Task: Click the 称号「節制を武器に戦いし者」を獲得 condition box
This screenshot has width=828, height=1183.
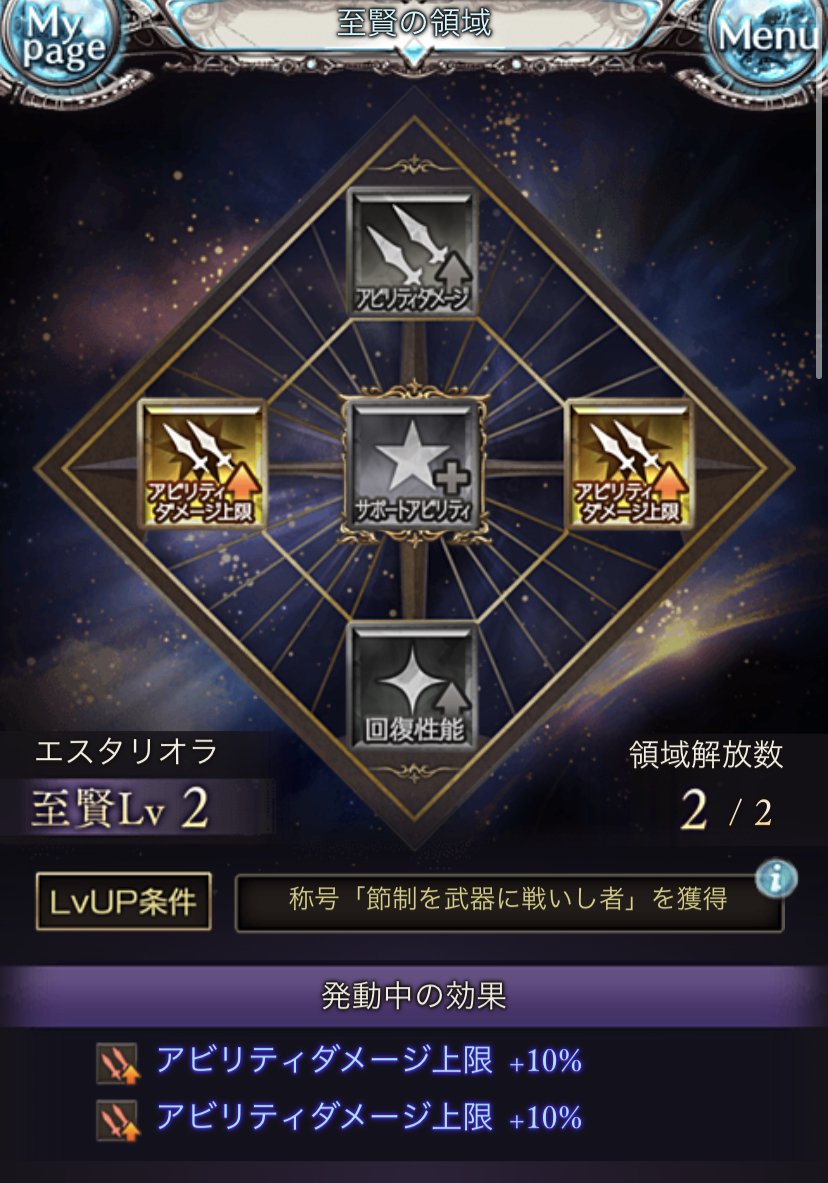Action: [x=509, y=902]
